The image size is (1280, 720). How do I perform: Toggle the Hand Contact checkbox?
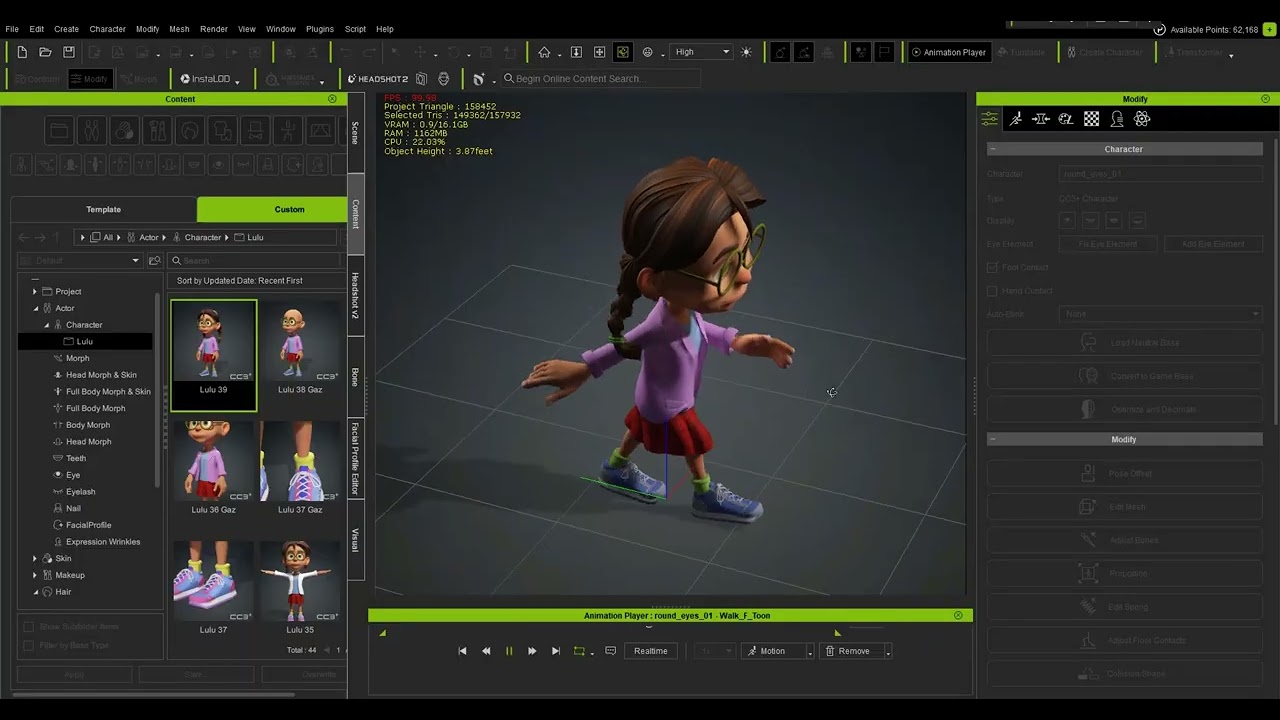(x=992, y=291)
